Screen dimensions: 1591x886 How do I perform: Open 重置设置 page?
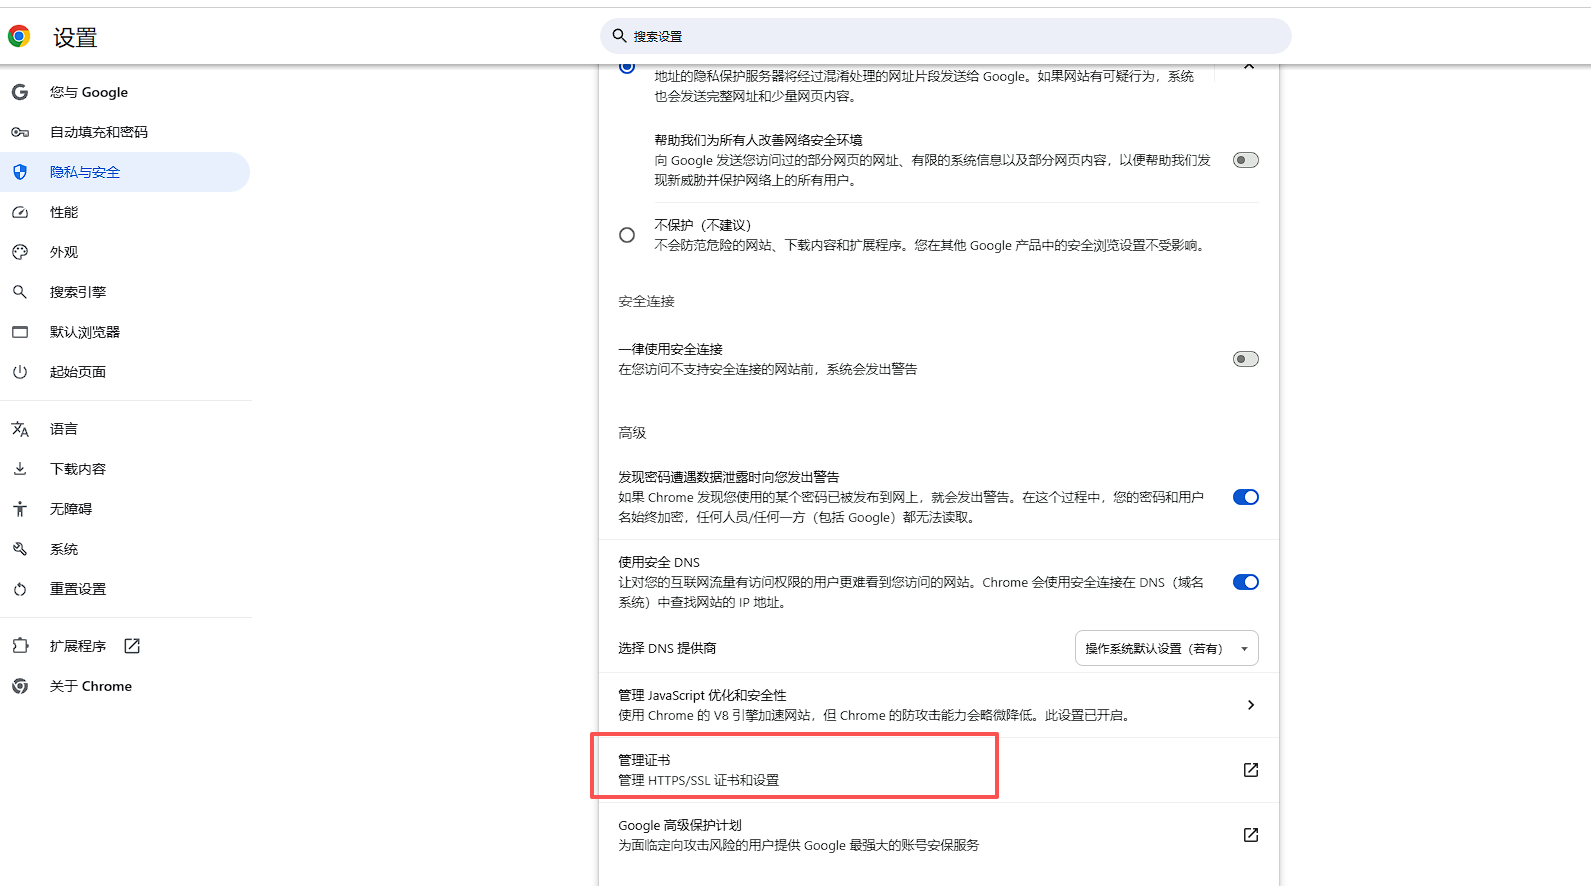coord(125,589)
